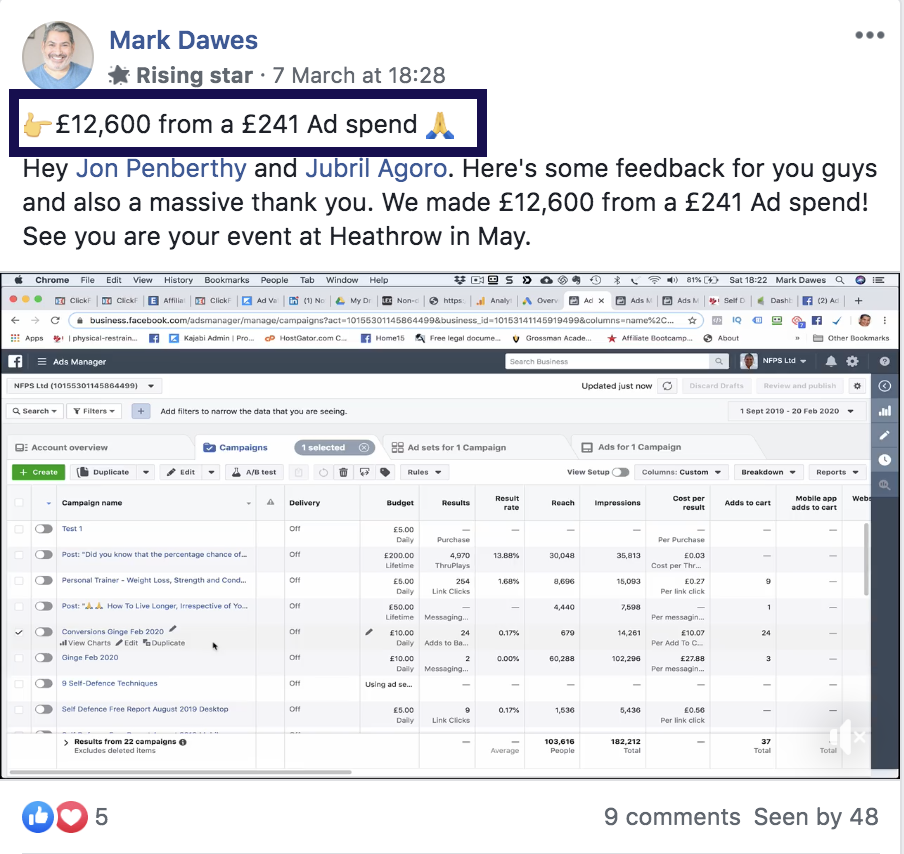Bookmark page with star in address bar

[692, 320]
